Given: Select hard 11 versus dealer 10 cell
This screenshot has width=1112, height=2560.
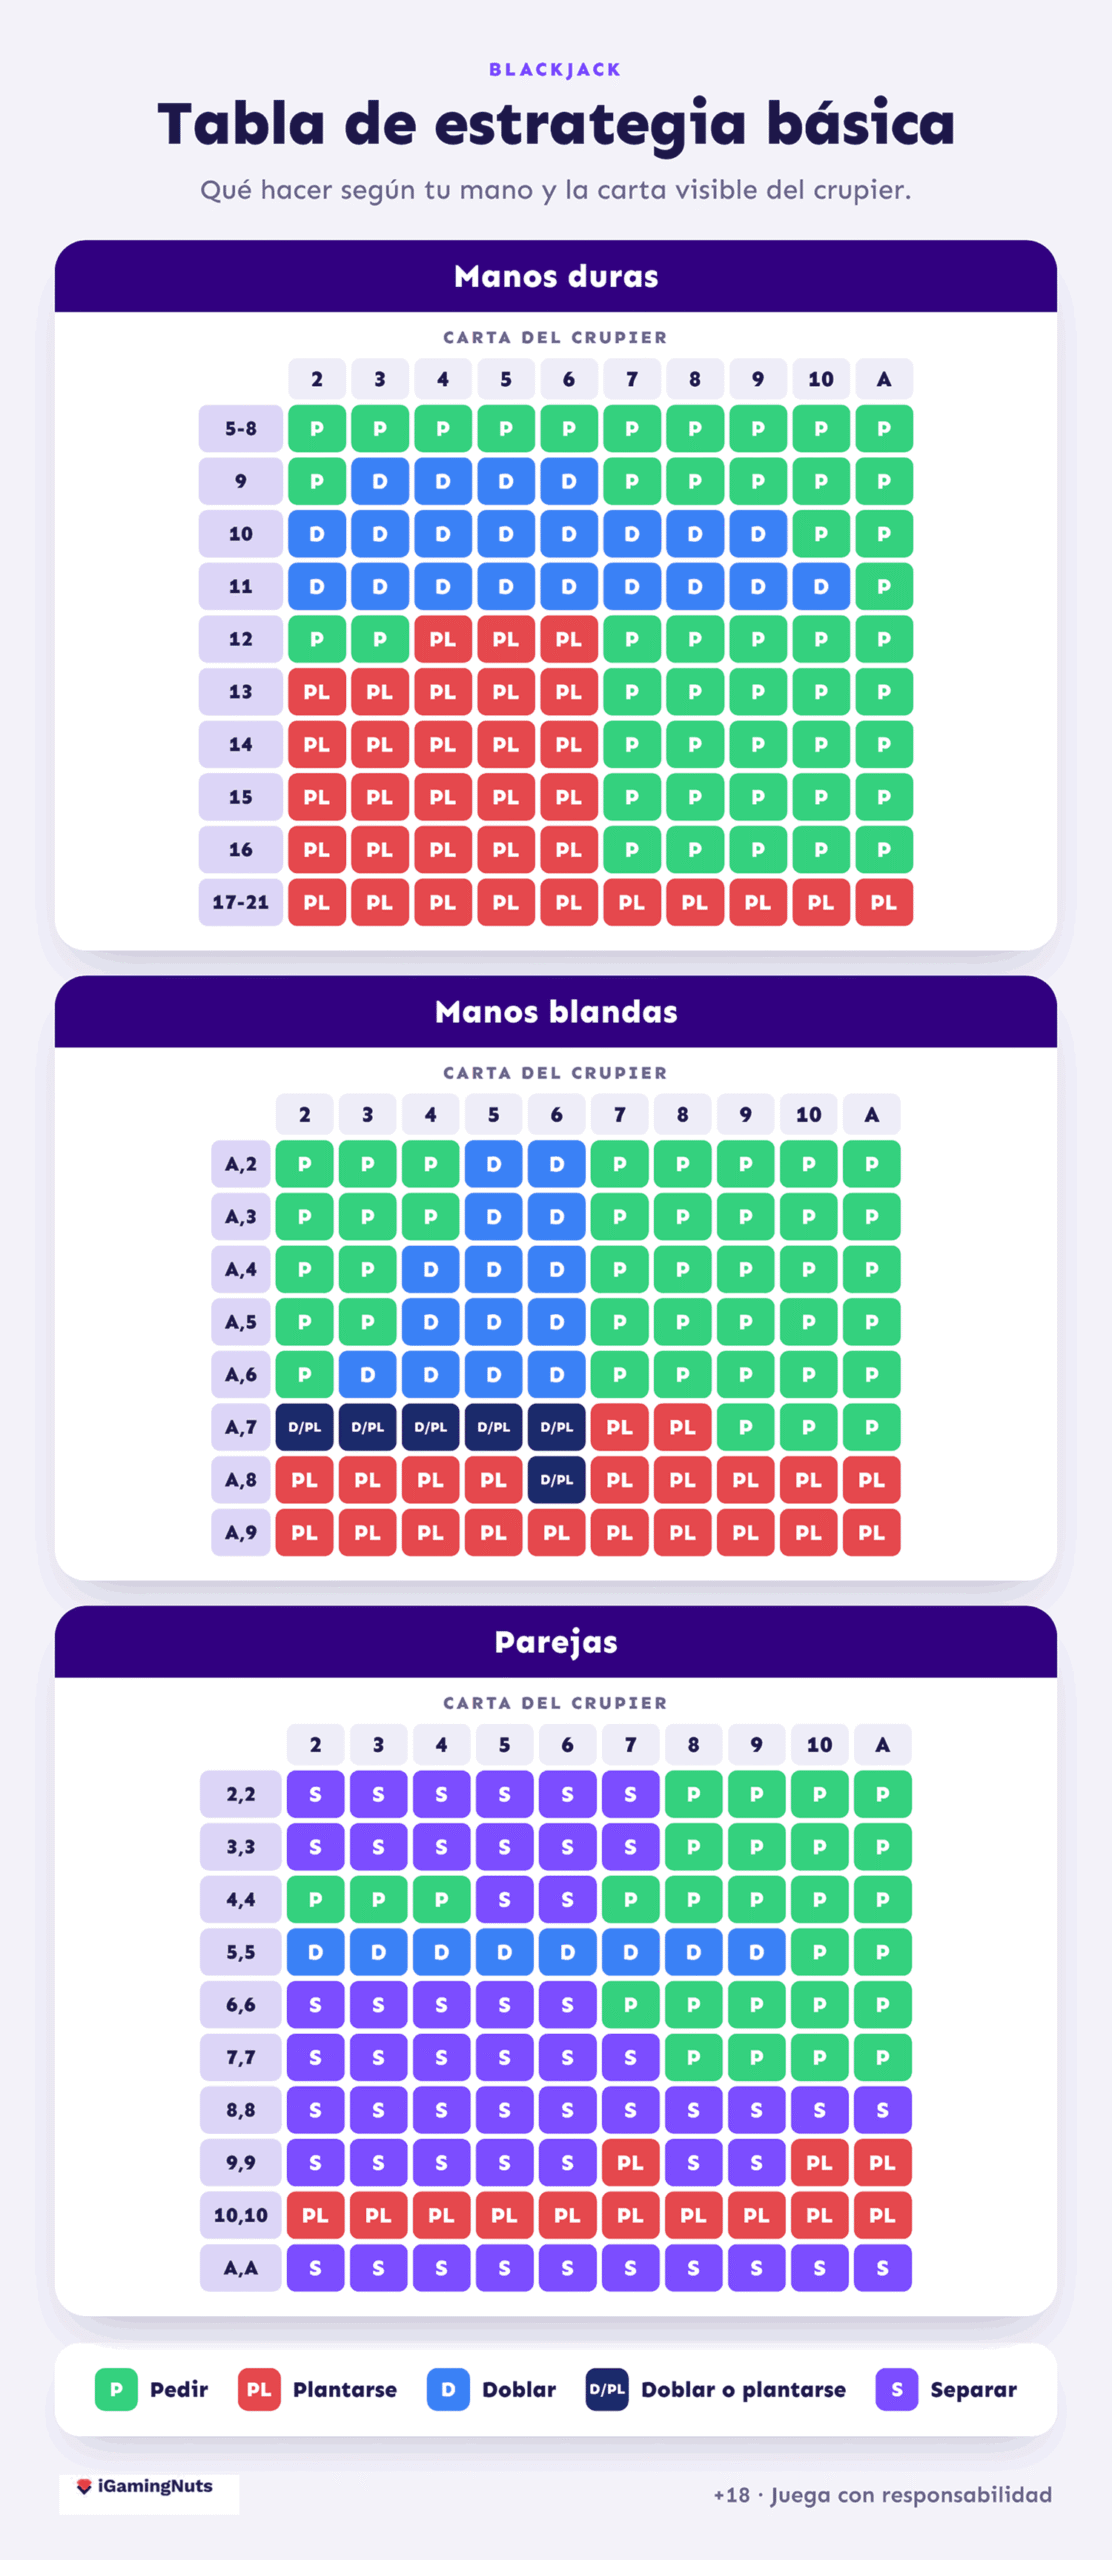Looking at the screenshot, I should (x=821, y=586).
